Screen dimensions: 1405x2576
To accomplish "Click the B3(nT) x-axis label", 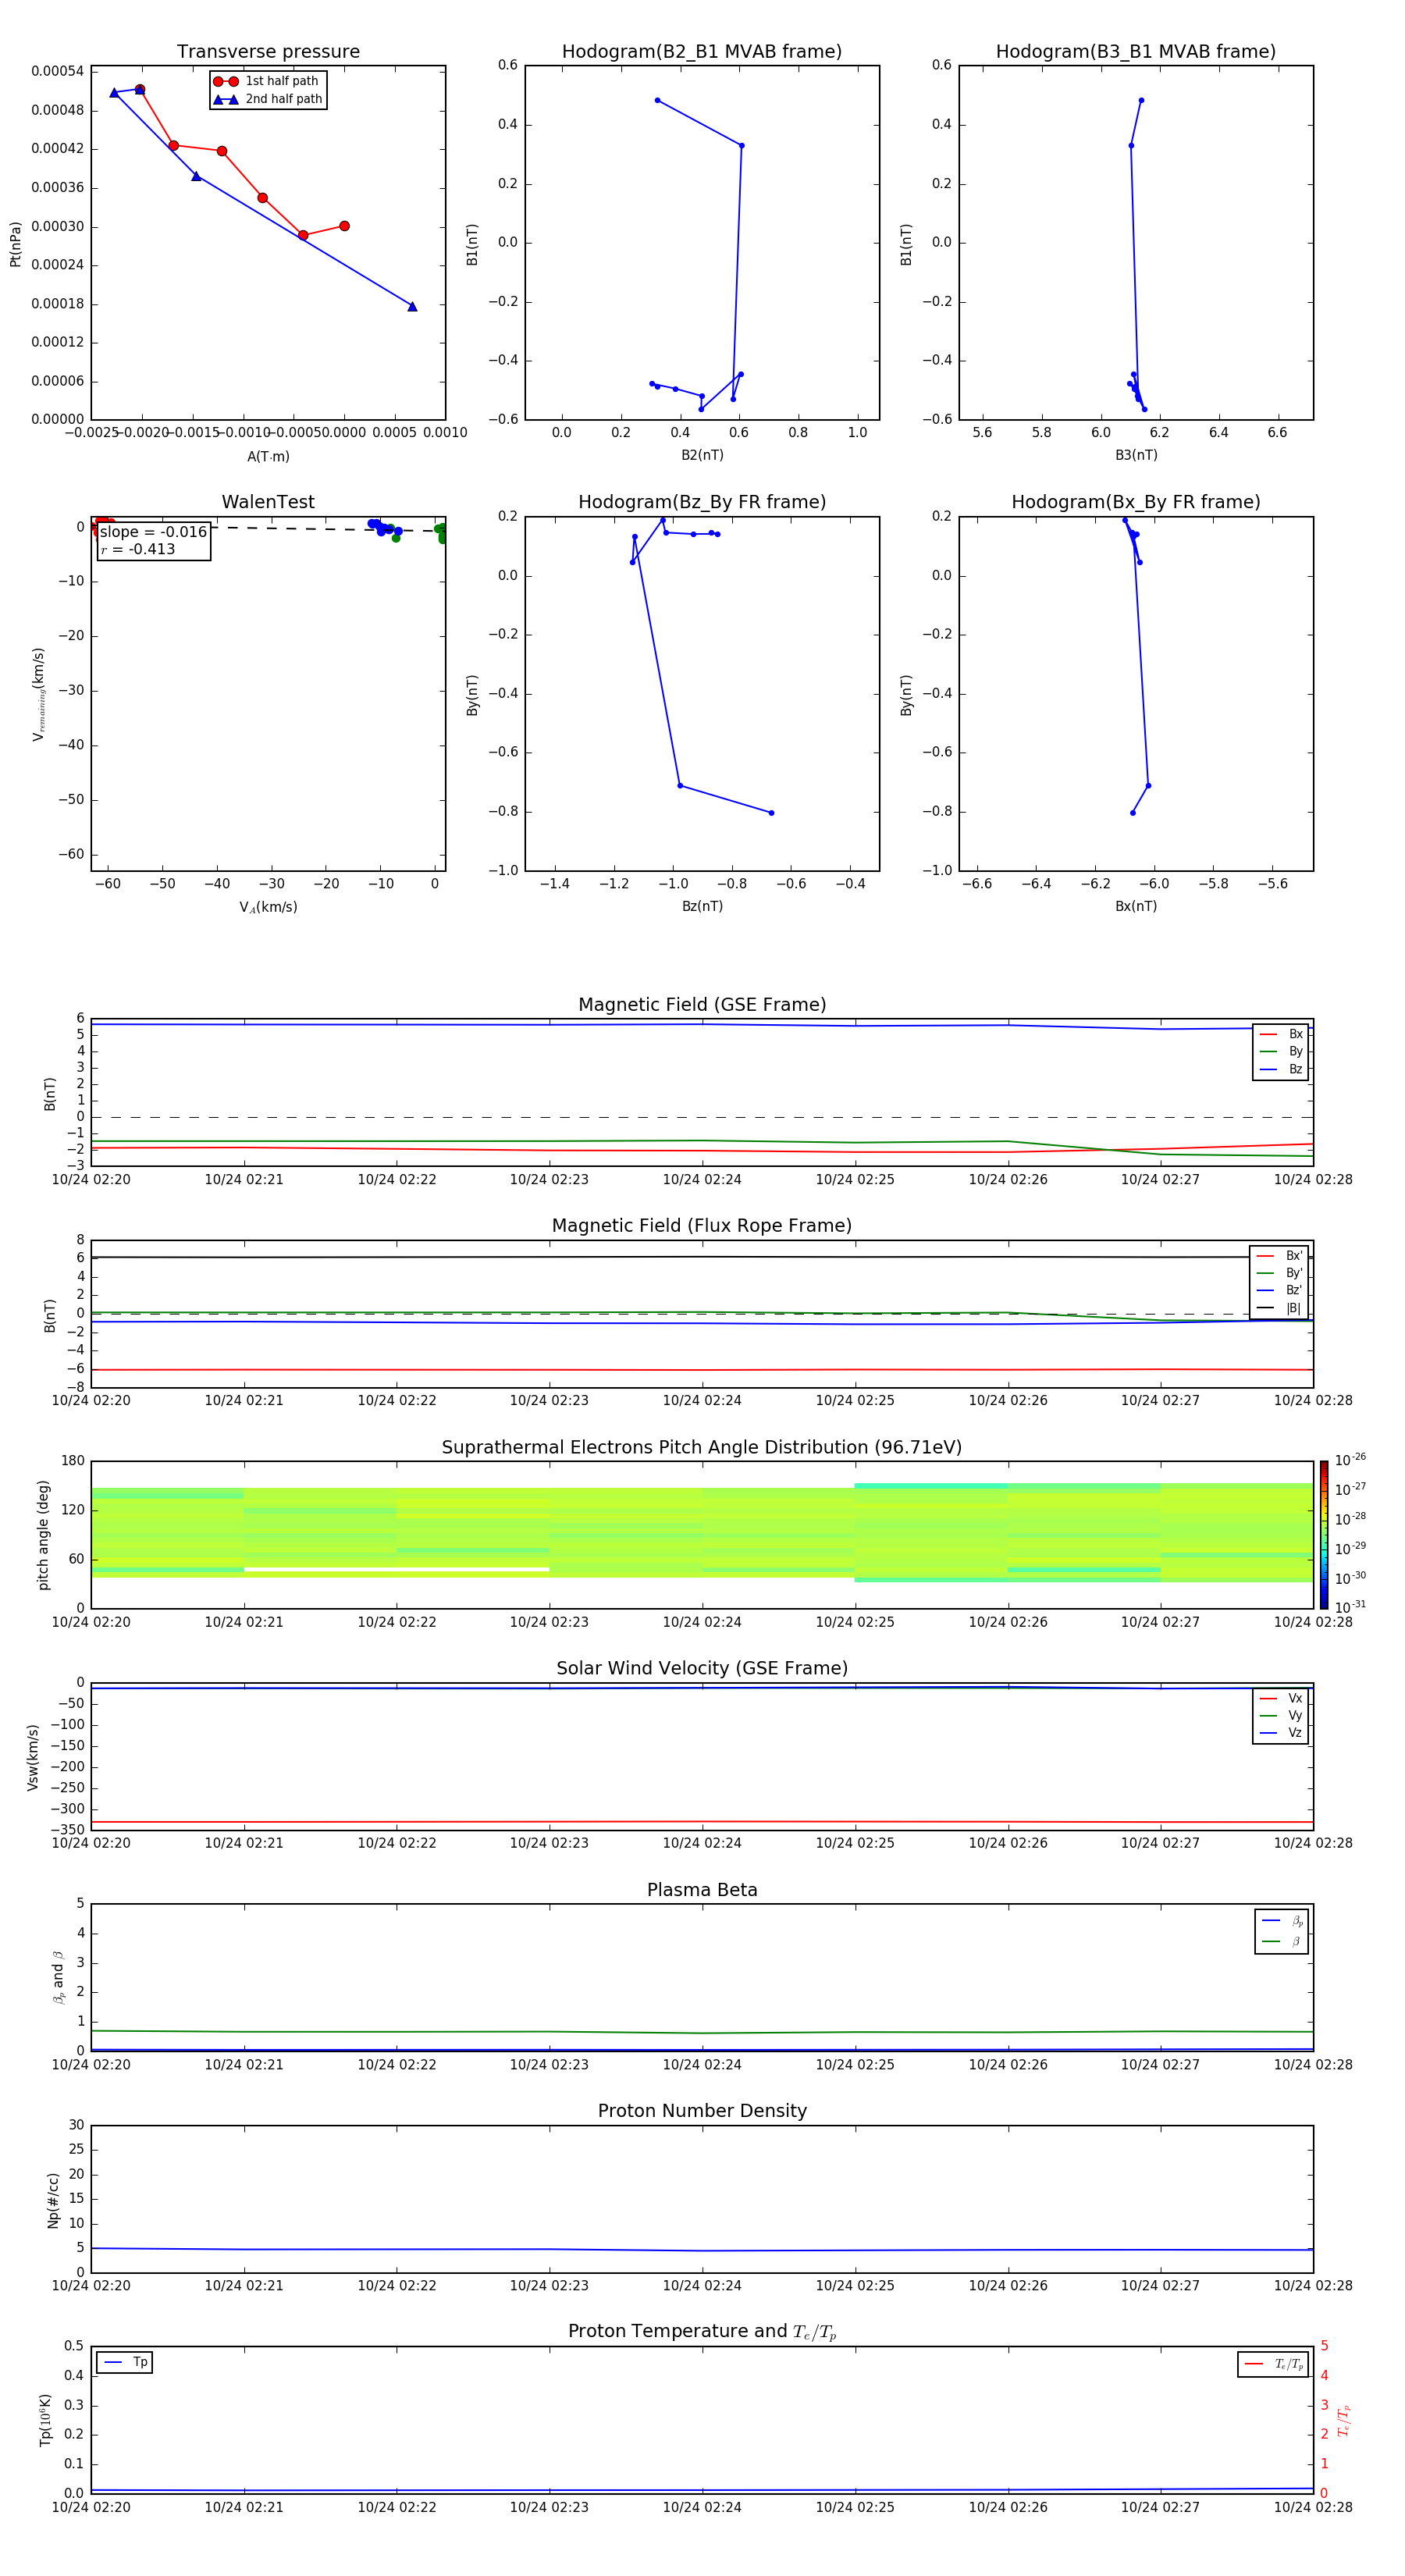I will coord(1136,455).
